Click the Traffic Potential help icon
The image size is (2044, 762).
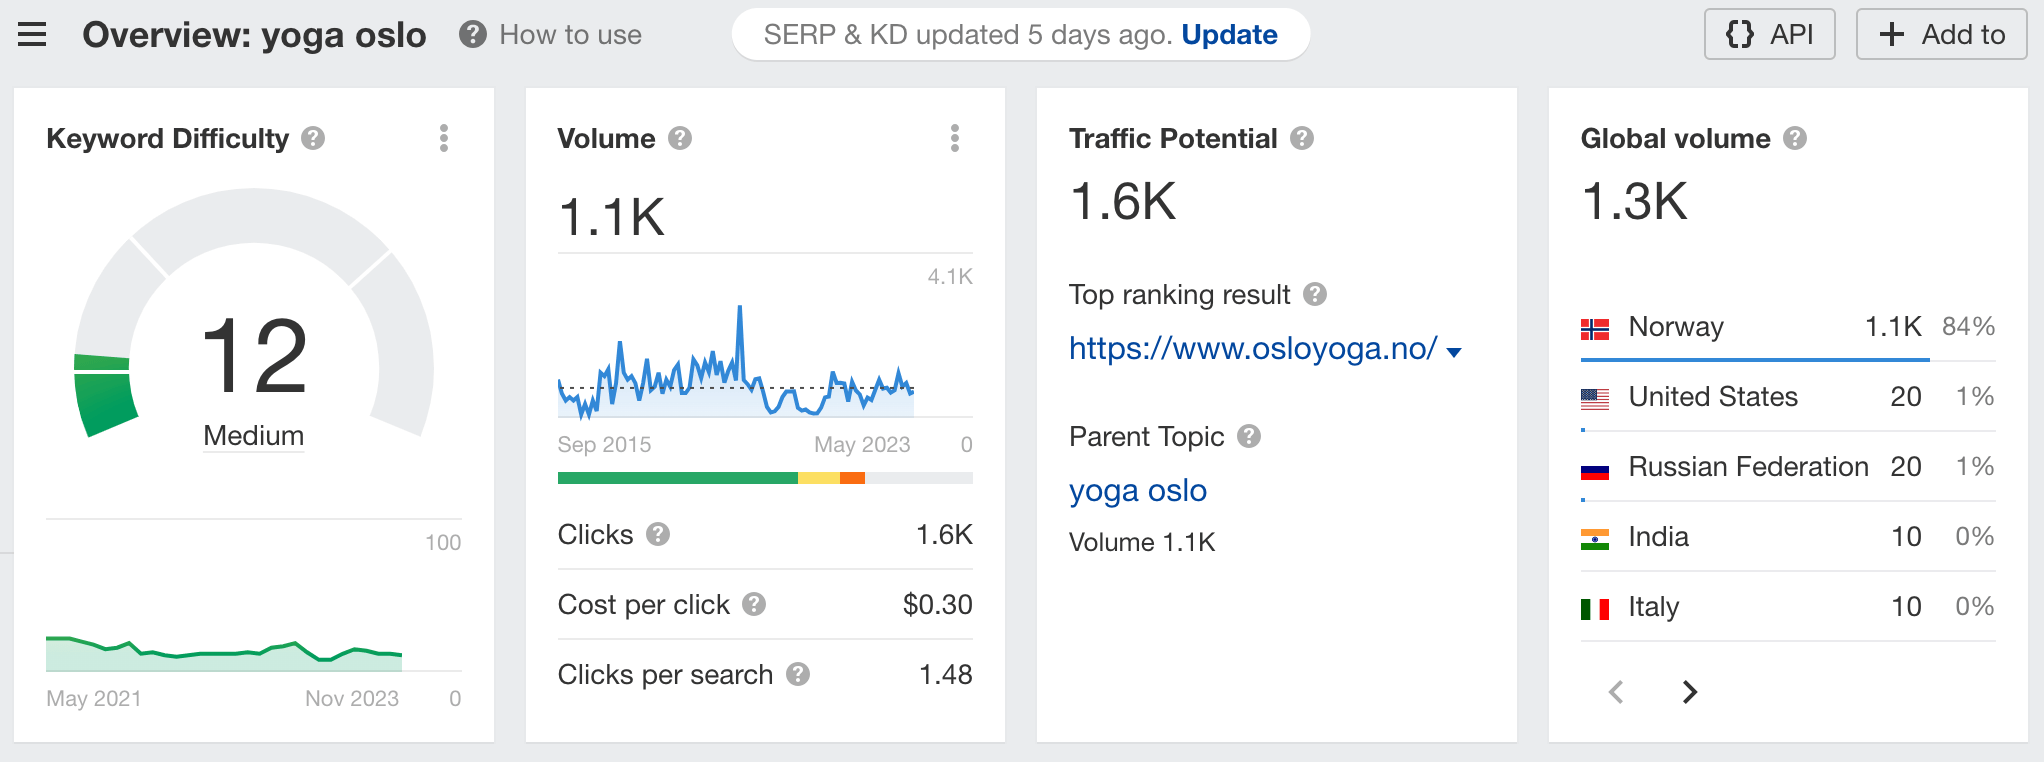tap(1302, 138)
